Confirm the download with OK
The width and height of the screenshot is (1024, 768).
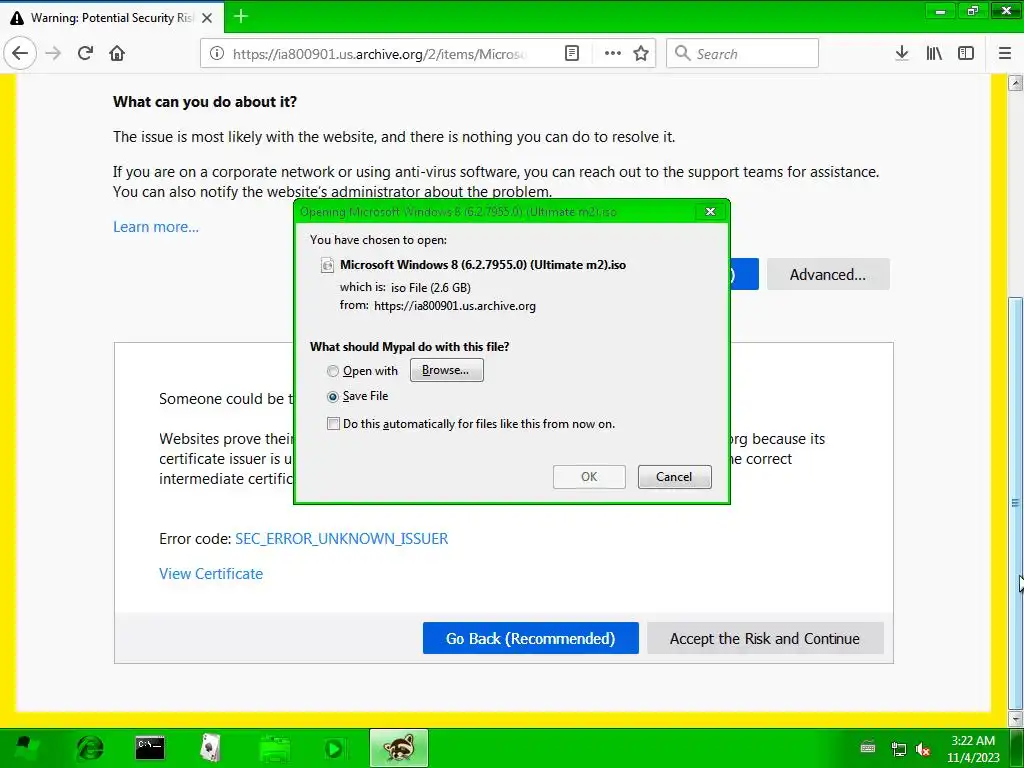(589, 477)
